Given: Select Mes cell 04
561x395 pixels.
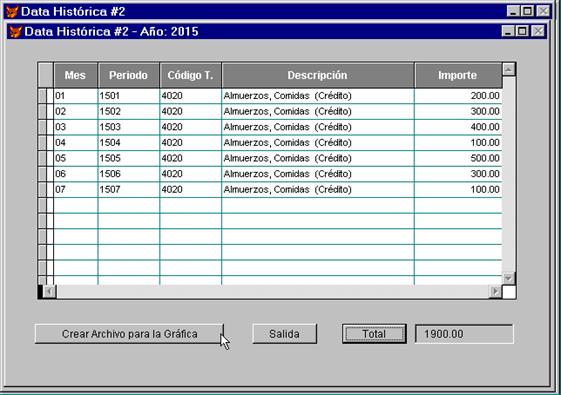Looking at the screenshot, I should tap(75, 143).
